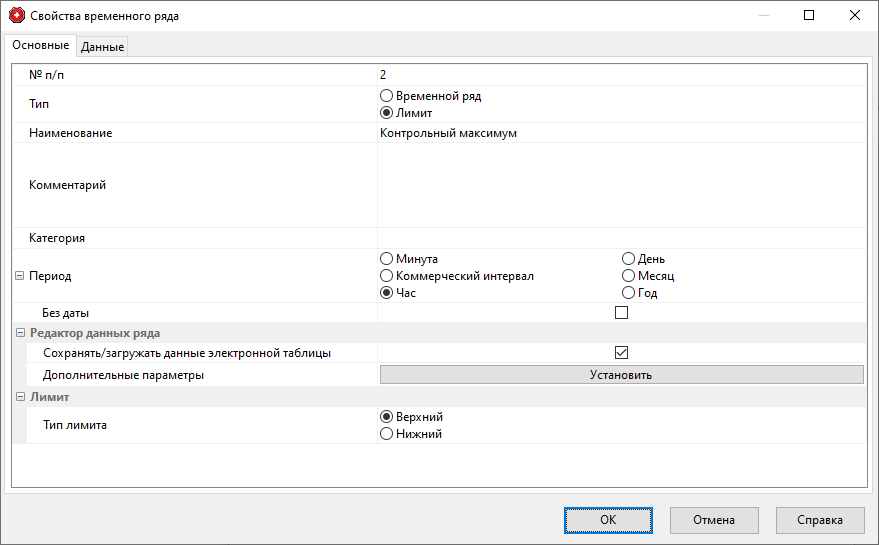
Task: Click the Наименование field with Контрольный максимум
Action: 620,133
